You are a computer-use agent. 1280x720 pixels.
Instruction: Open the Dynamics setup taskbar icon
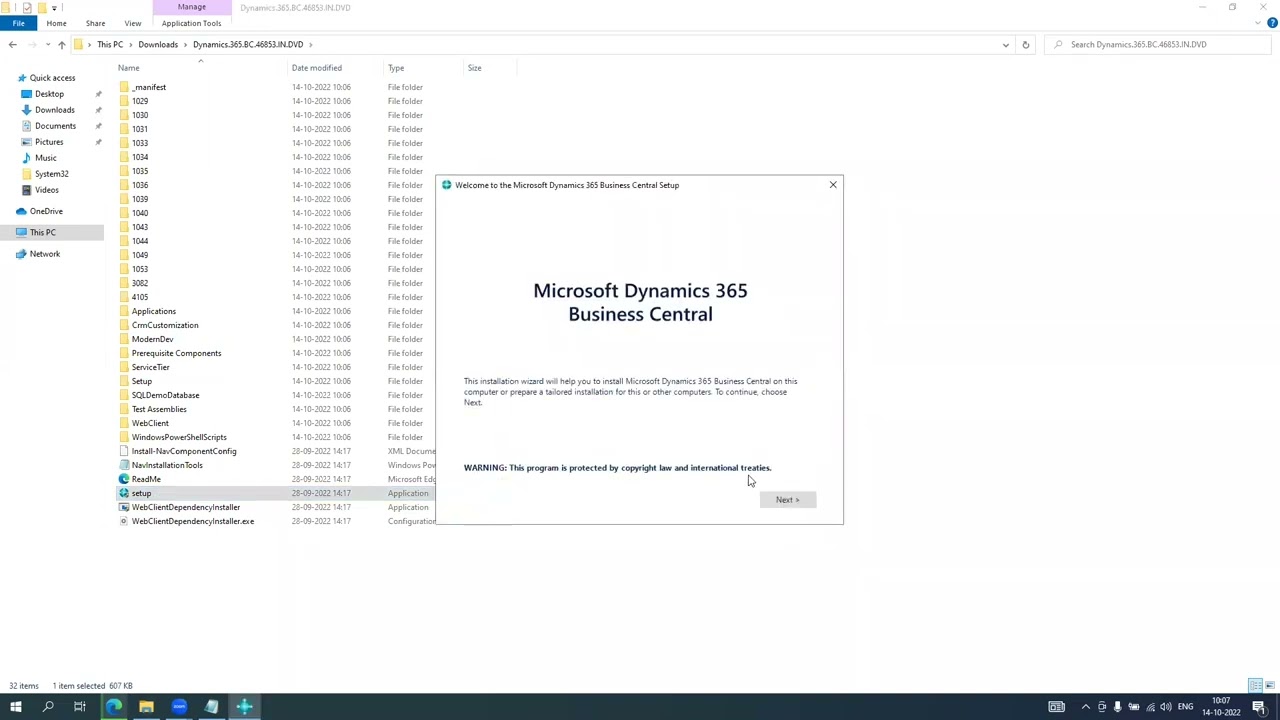244,707
